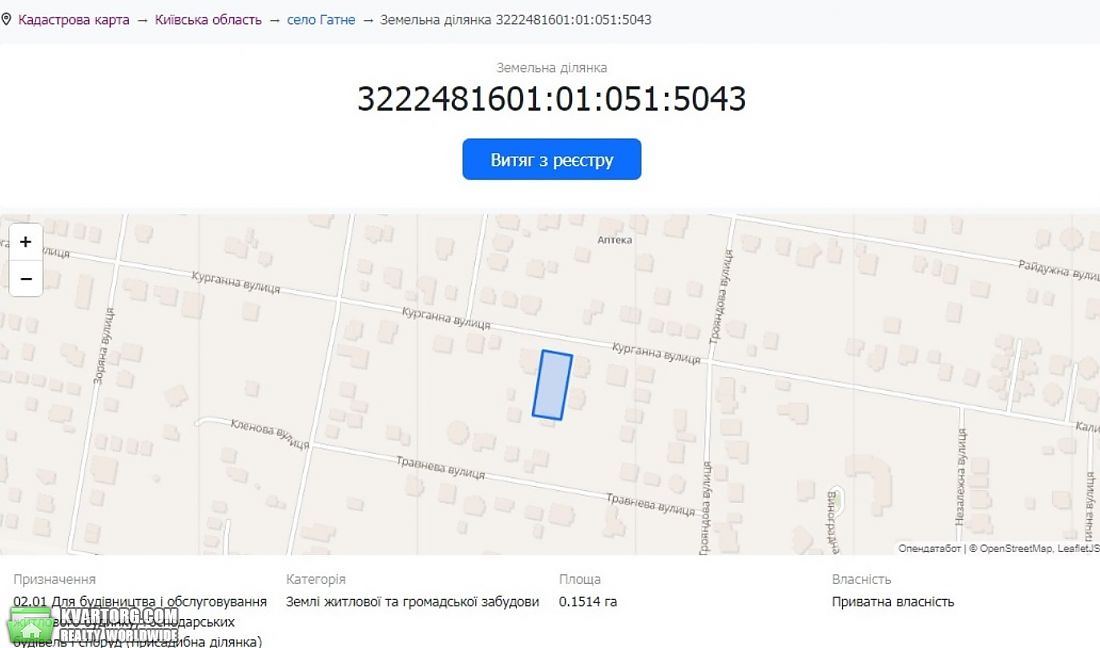
Task: Open the OpenStreetMap attribution link
Action: 1015,548
